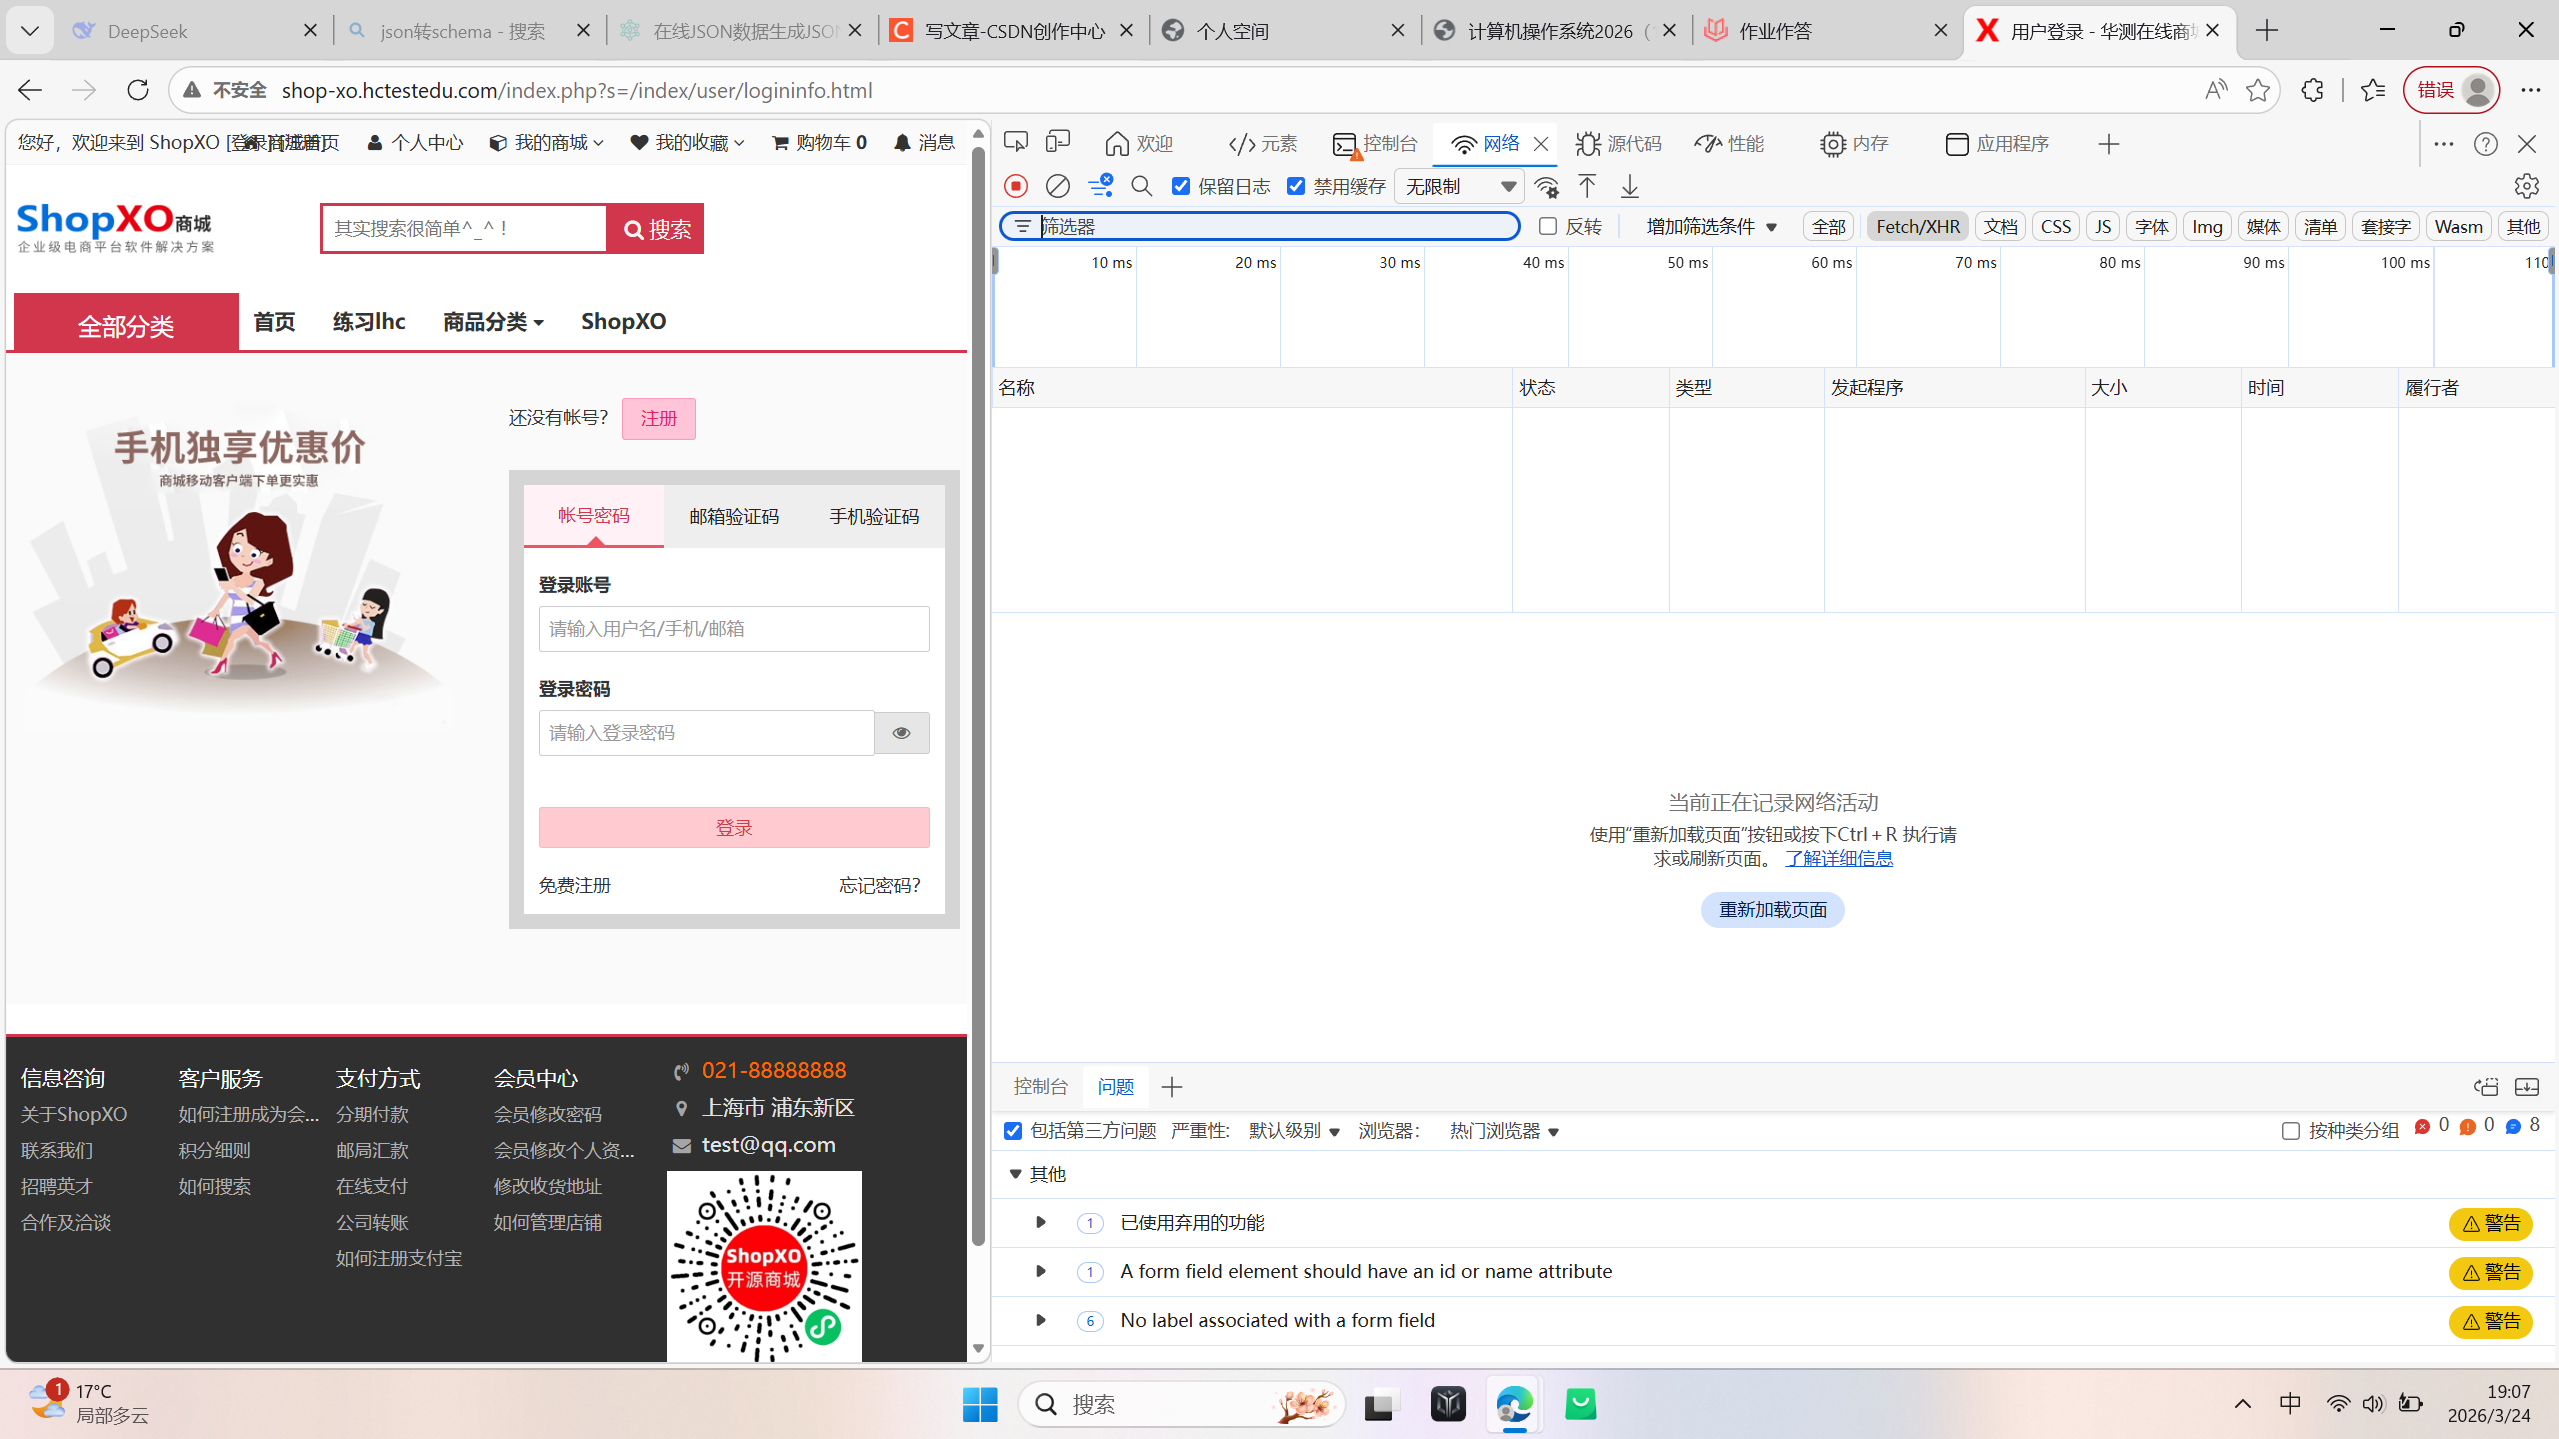Click the stop recording network log button
Screen dimensions: 2559x1439
pos(1016,186)
